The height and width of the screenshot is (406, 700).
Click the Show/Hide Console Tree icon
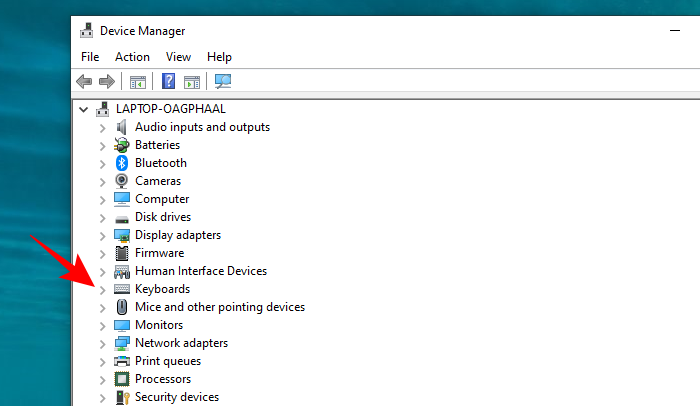coord(138,81)
